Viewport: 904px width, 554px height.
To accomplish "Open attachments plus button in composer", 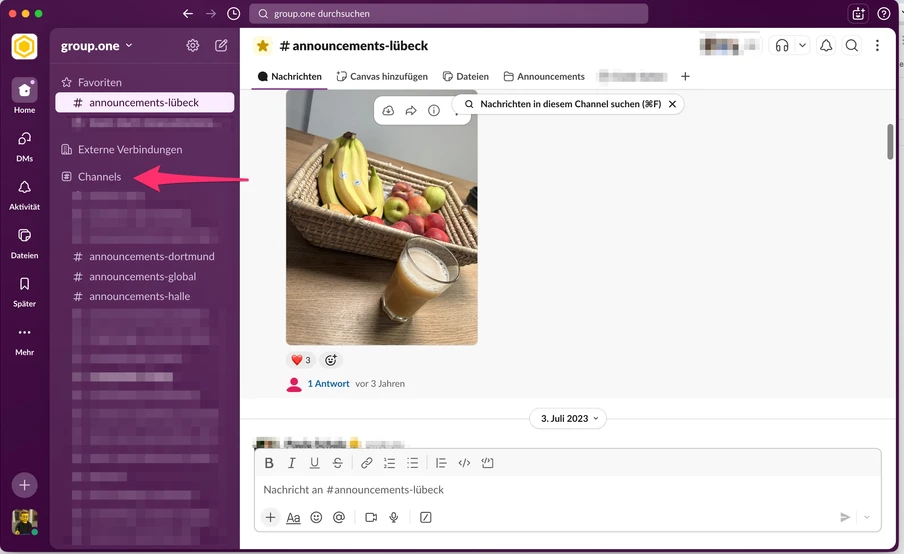I will point(270,517).
